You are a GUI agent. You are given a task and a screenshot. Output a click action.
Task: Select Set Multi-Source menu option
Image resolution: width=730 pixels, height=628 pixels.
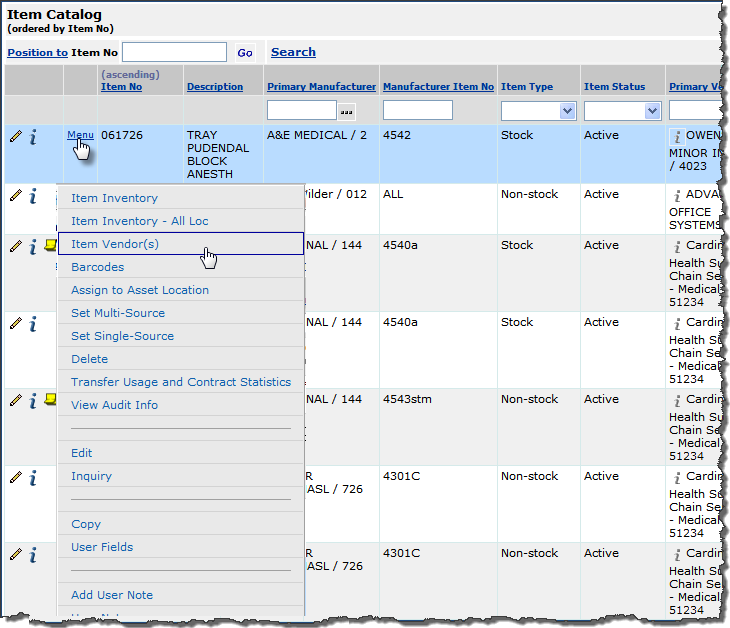point(118,313)
